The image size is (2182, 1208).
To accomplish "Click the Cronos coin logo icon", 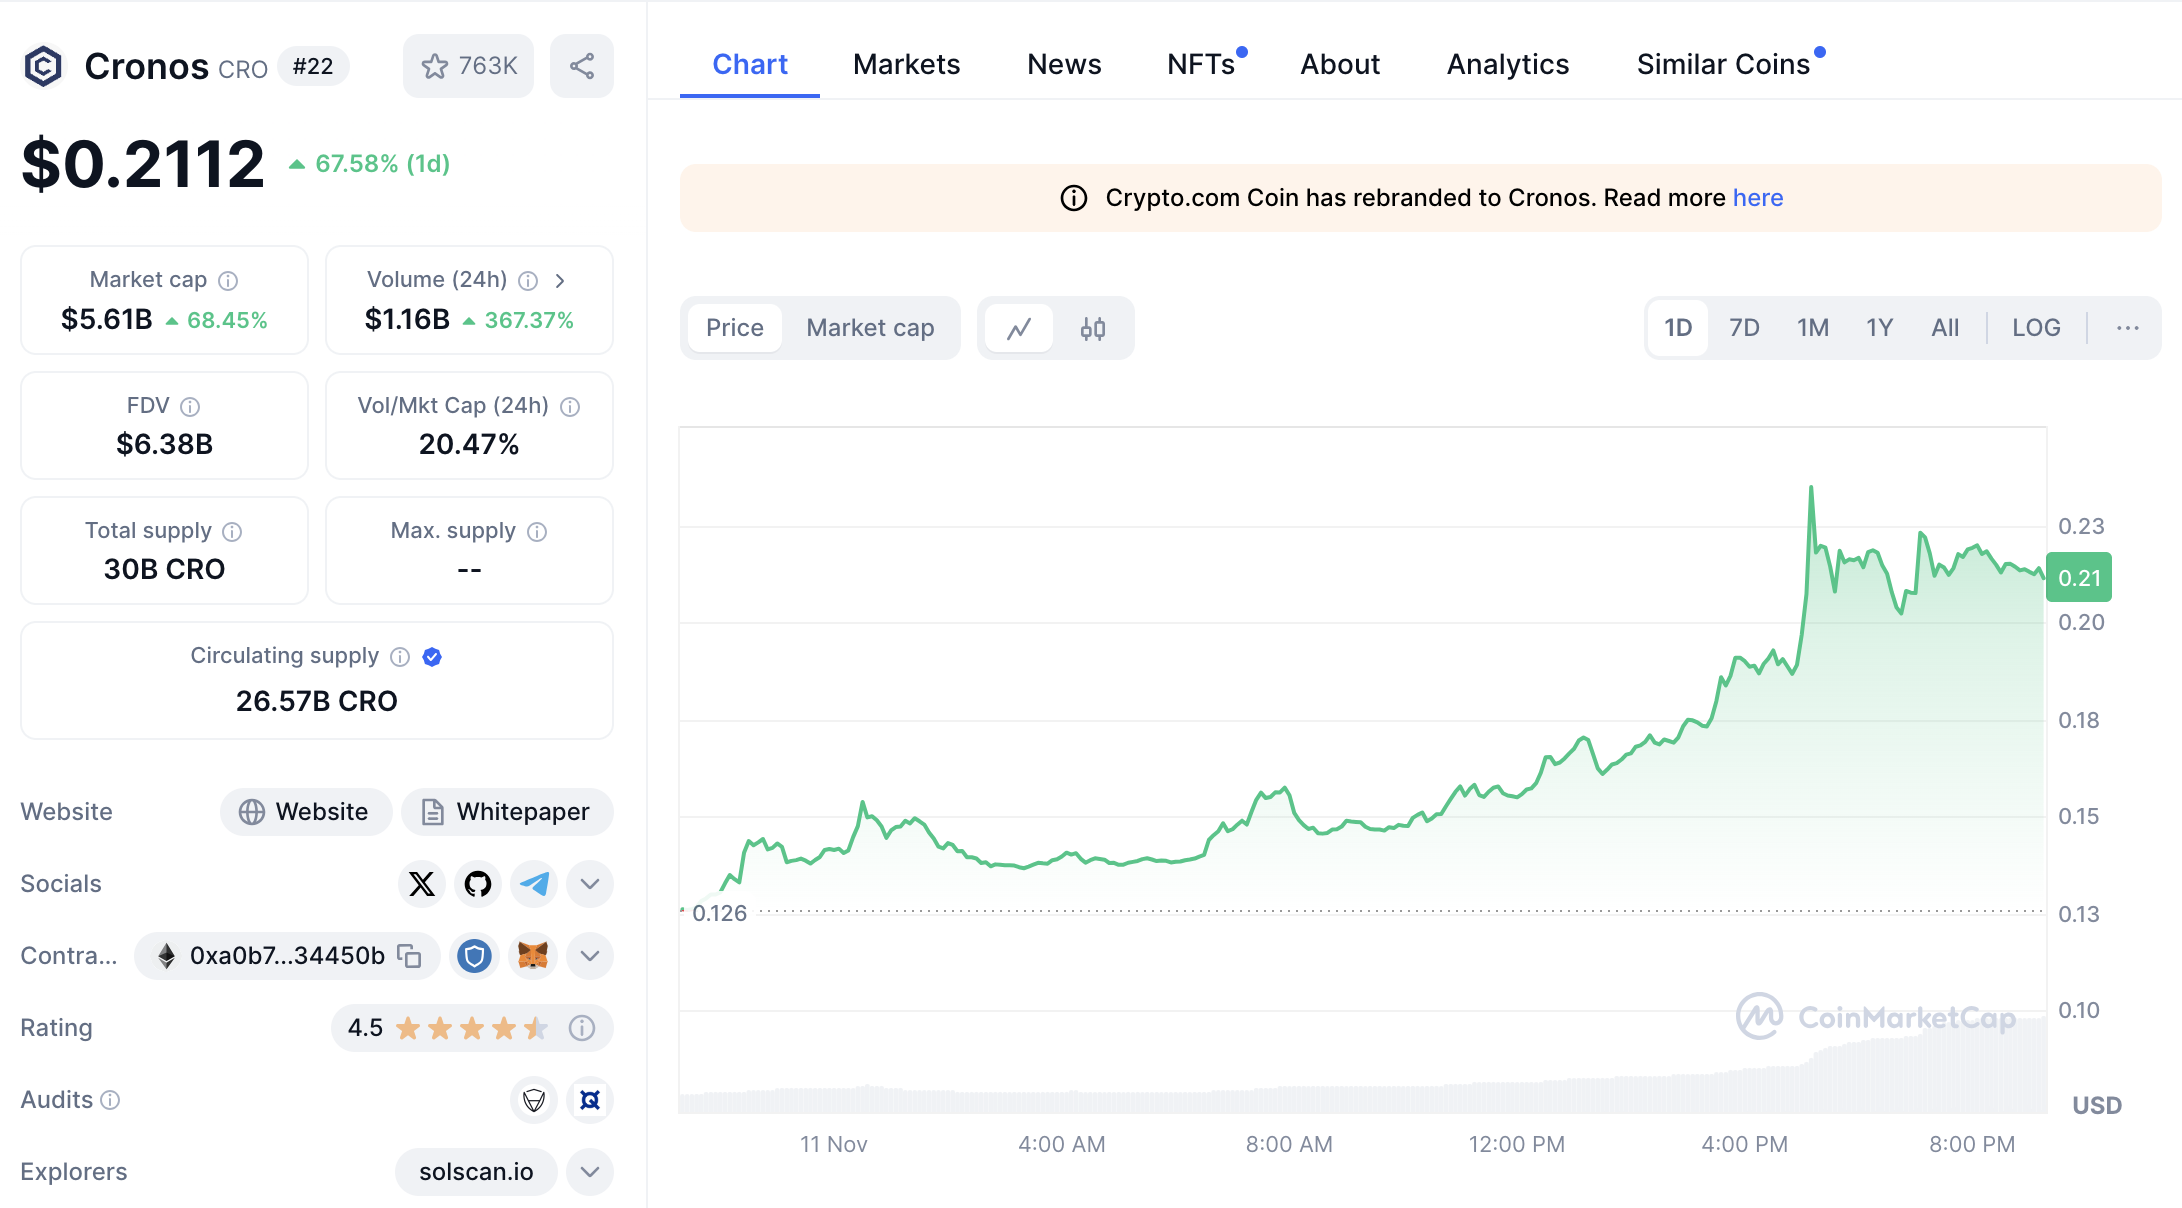I will click(x=43, y=66).
